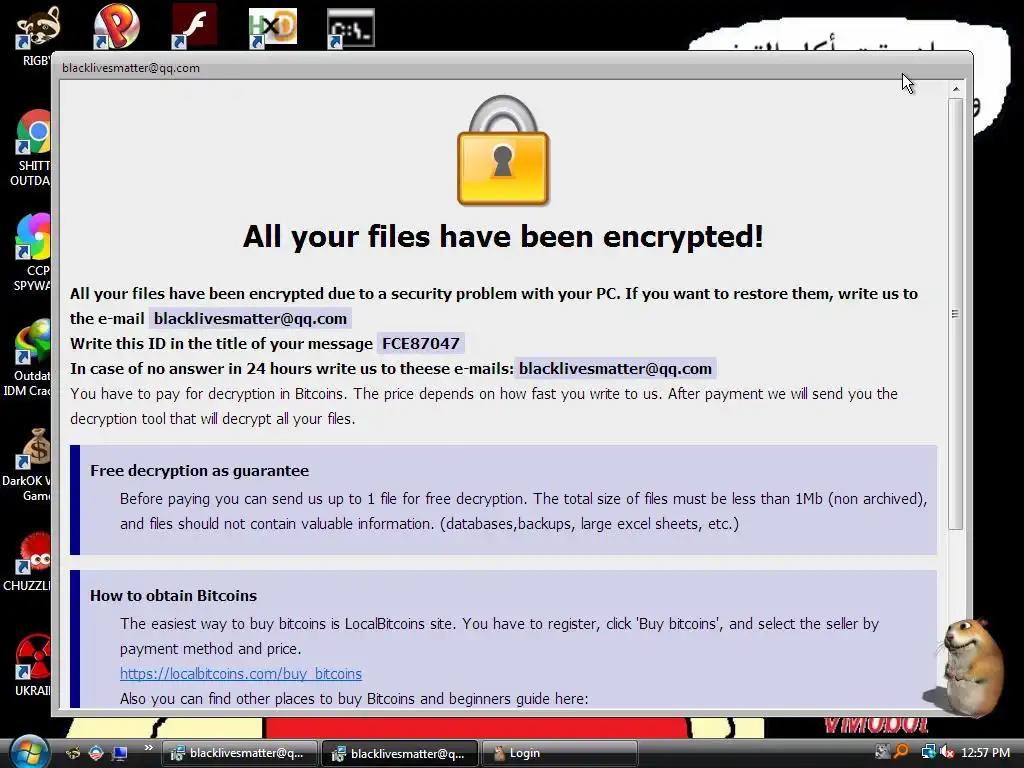Click the clock showing 12:57 PM

click(985, 753)
